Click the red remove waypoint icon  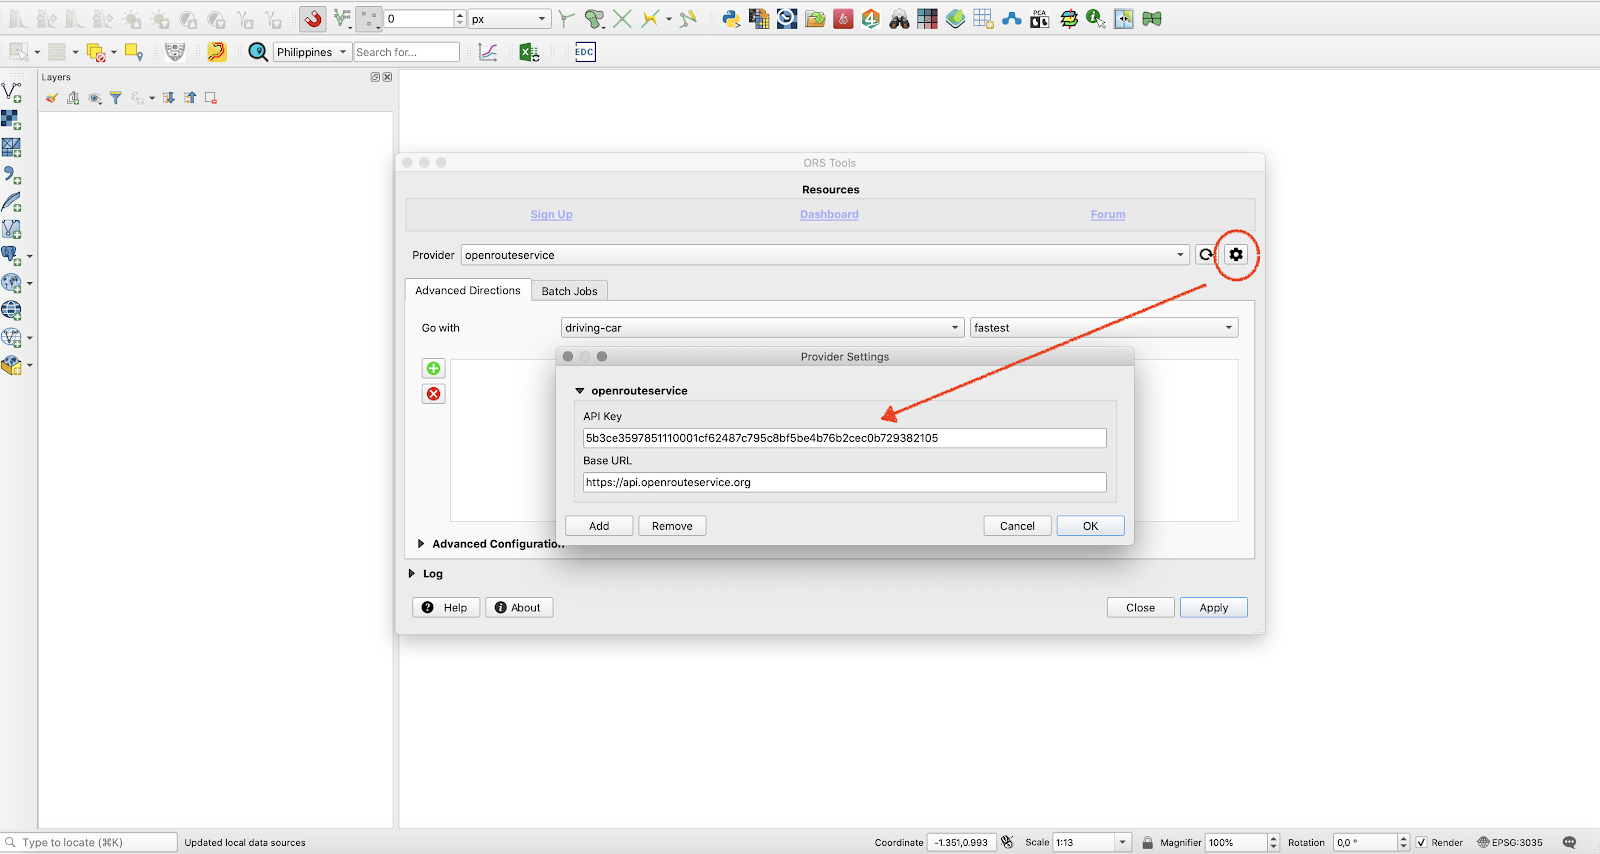tap(434, 394)
